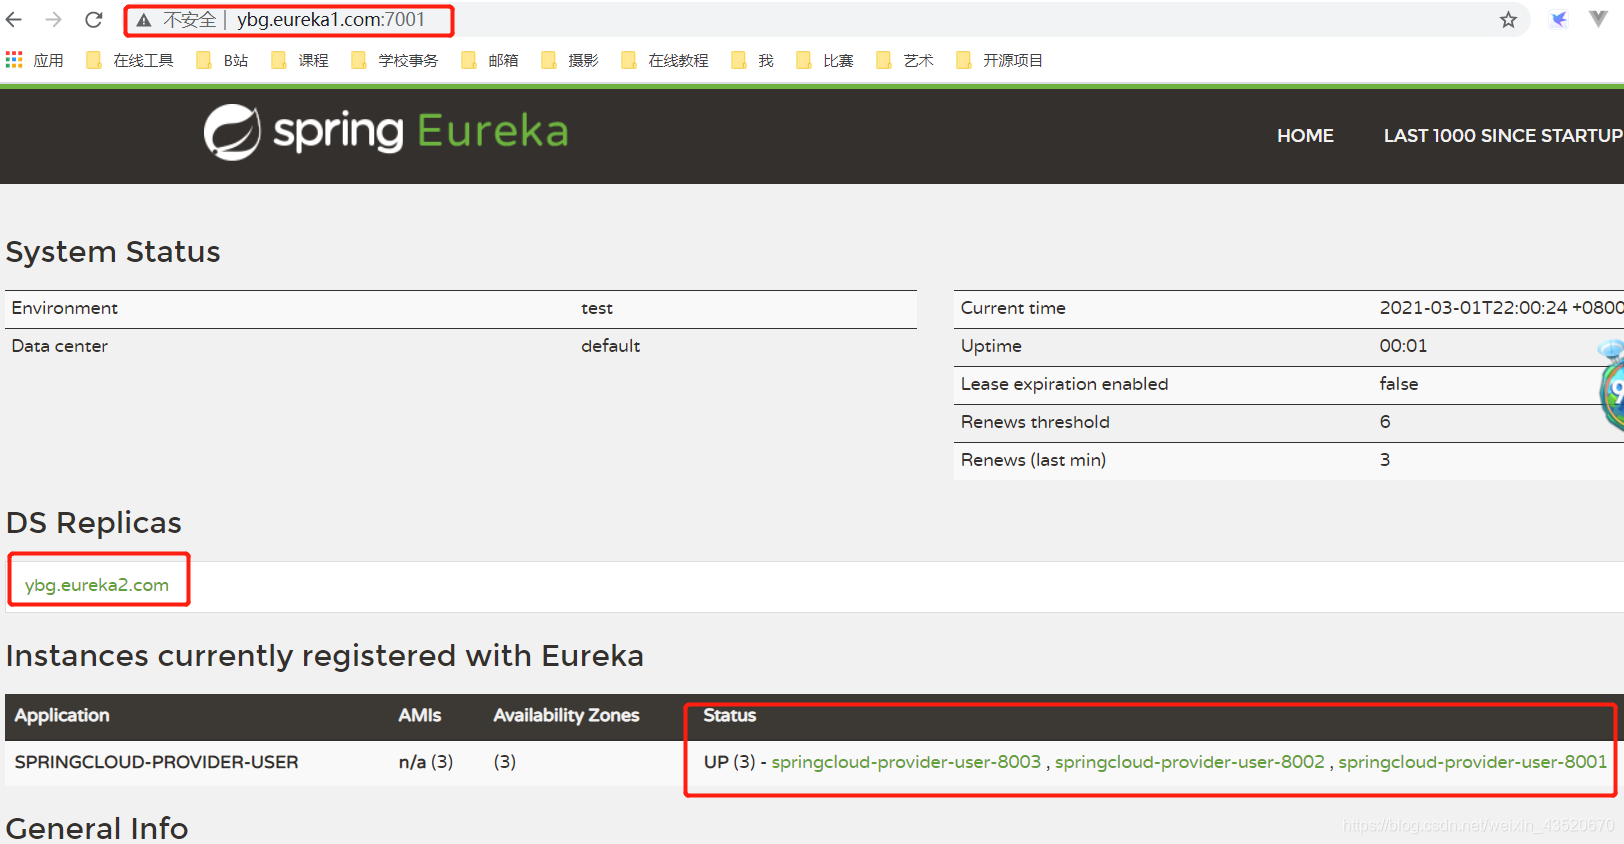Open instance springcloud-provider-user-8001

click(x=1473, y=762)
